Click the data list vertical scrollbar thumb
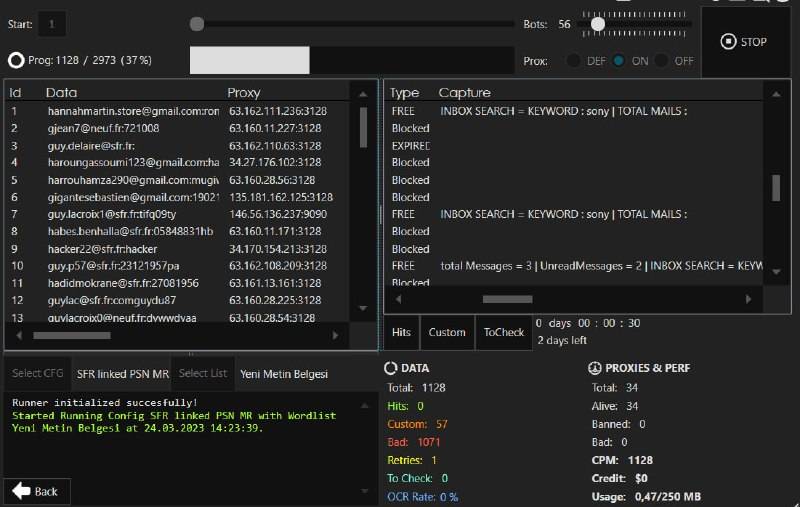Image resolution: width=800 pixels, height=507 pixels. 363,128
